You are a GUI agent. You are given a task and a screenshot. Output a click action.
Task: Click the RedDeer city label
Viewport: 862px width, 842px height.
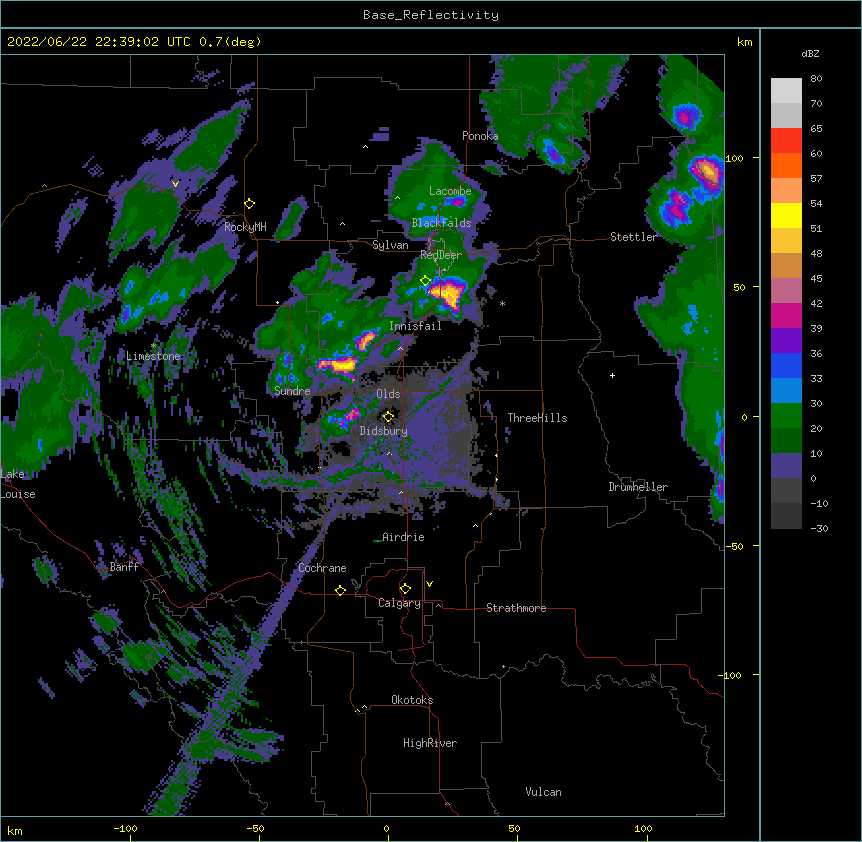tap(441, 255)
